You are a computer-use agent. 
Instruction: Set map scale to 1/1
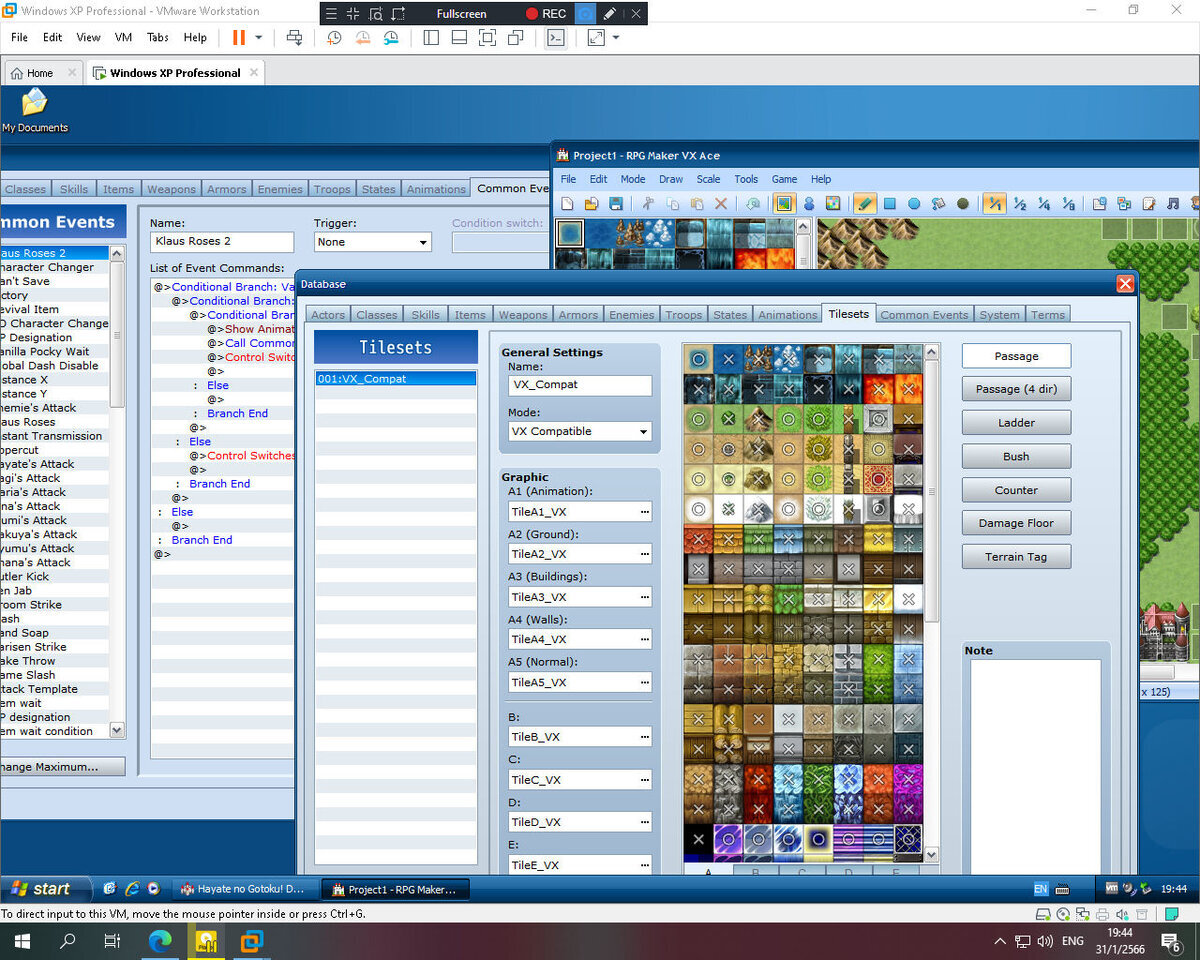pos(994,203)
